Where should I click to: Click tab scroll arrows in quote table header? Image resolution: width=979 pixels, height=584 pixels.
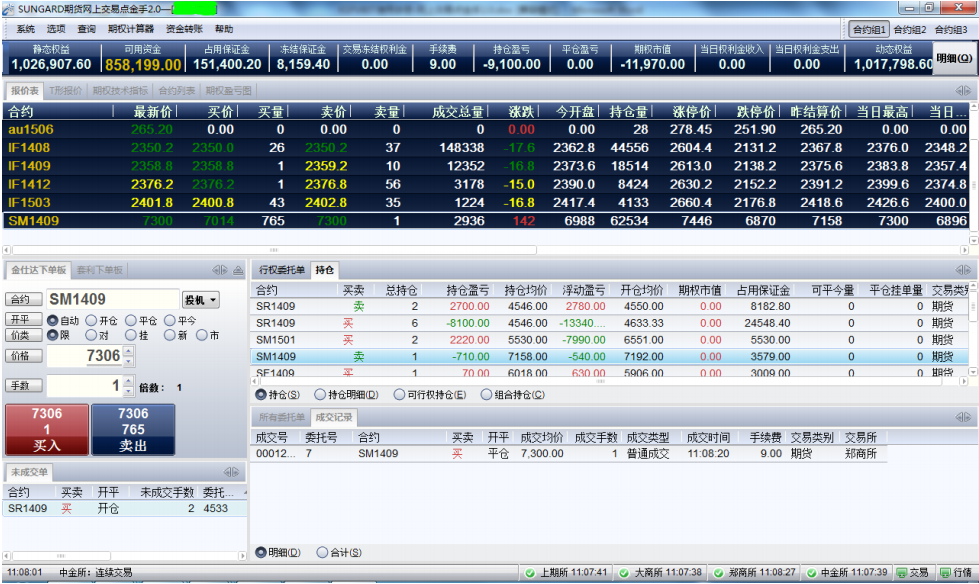[963, 91]
